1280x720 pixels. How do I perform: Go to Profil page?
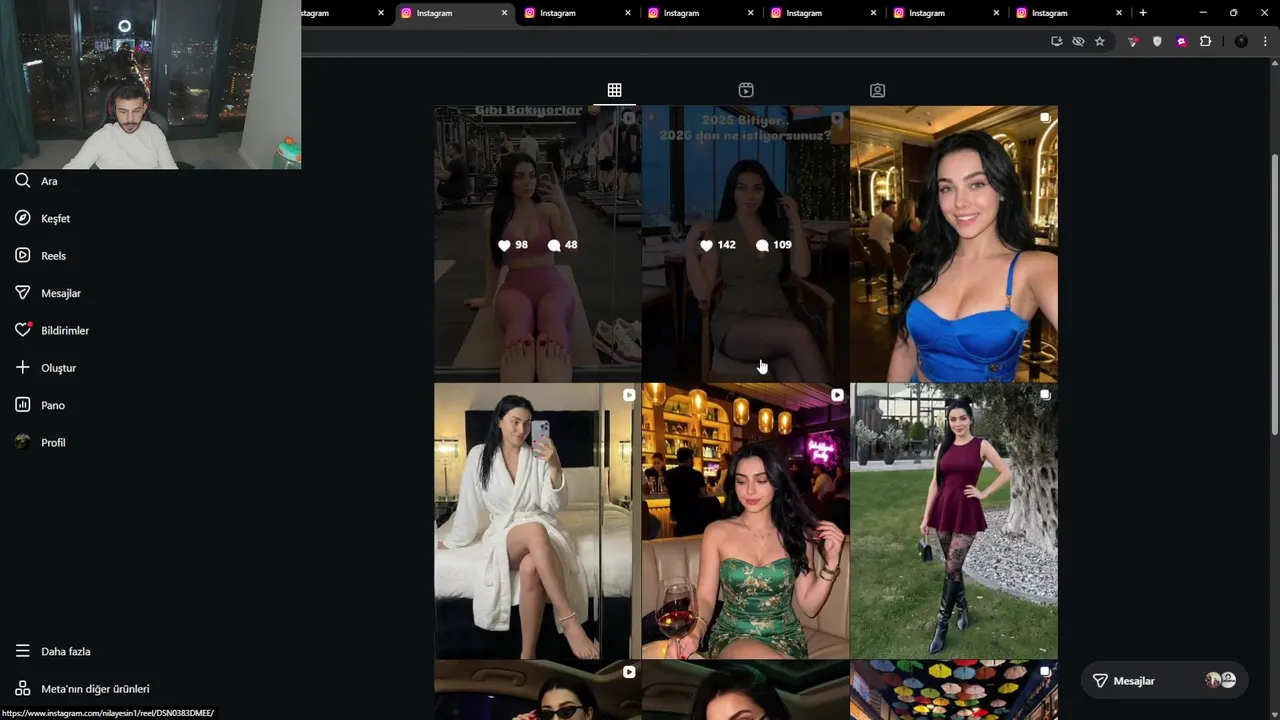coord(40,442)
